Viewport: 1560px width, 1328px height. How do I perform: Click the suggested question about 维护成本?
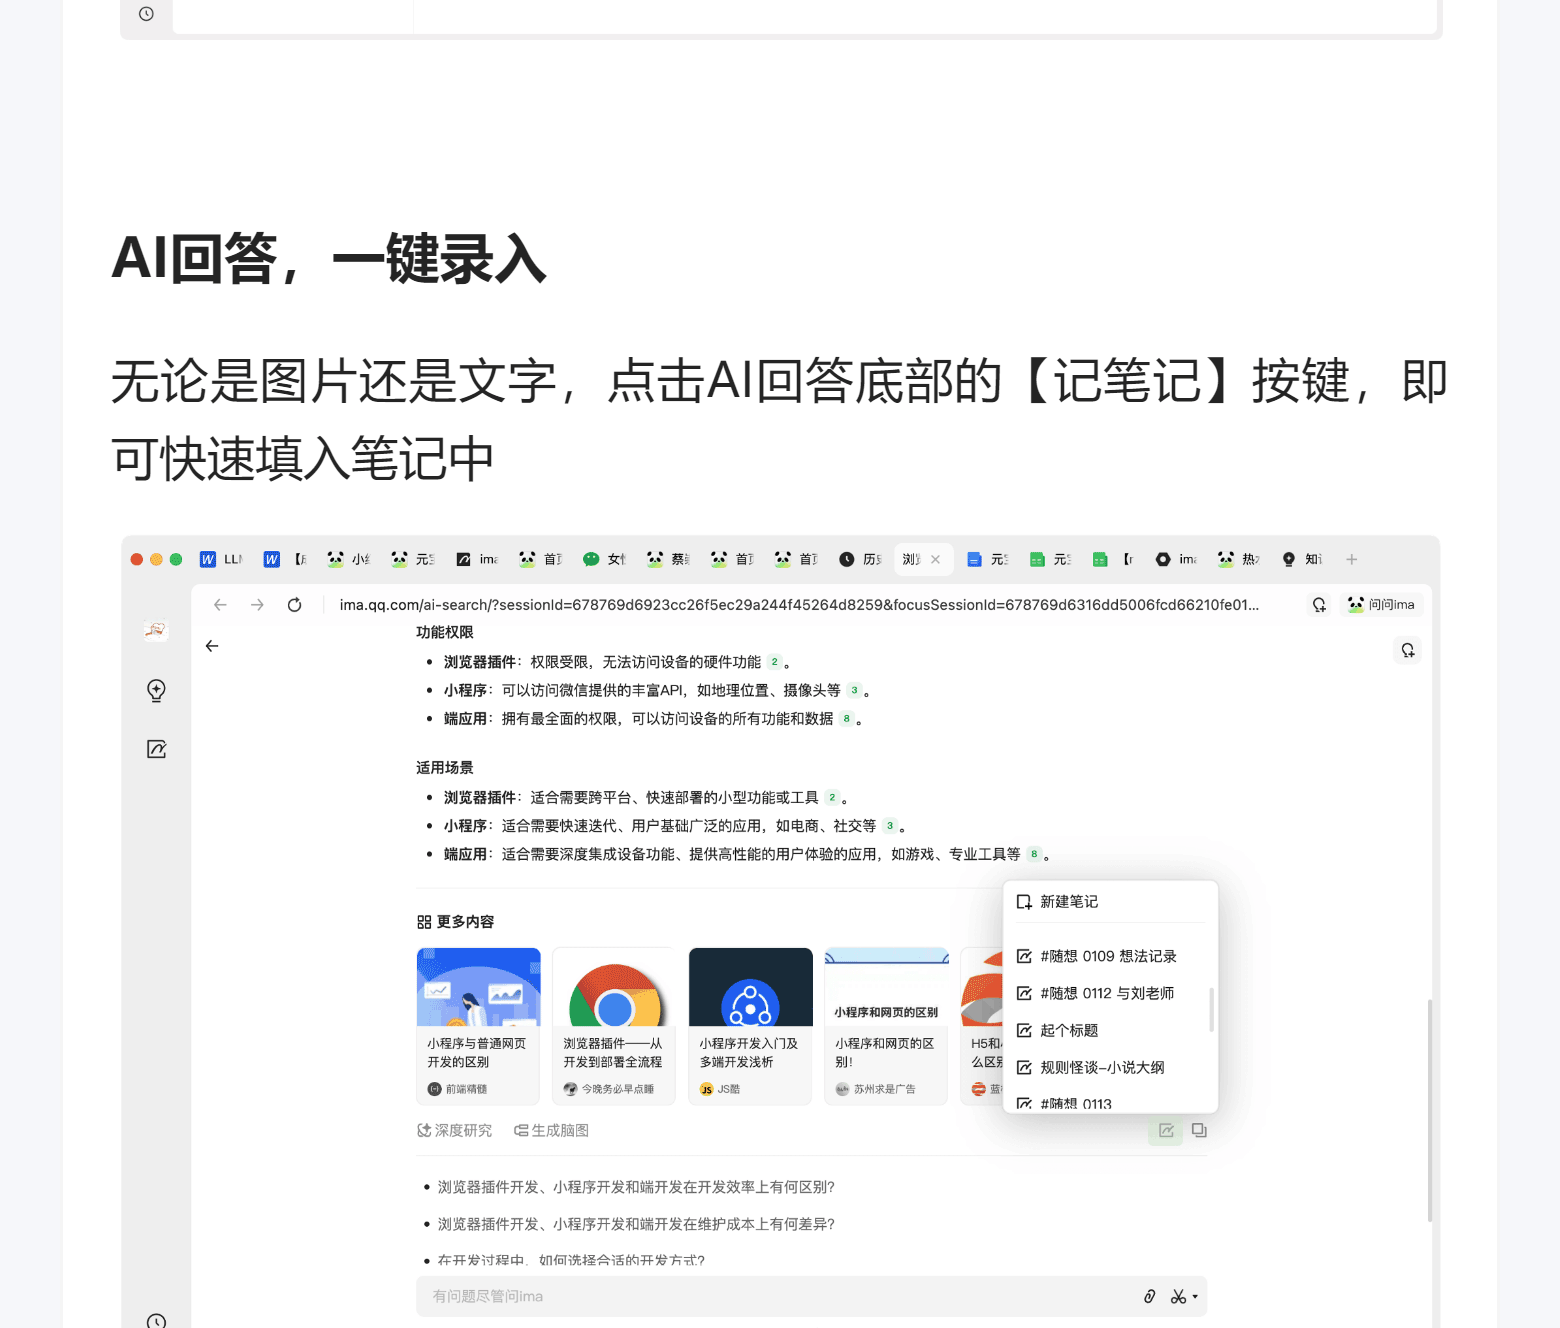point(635,1224)
